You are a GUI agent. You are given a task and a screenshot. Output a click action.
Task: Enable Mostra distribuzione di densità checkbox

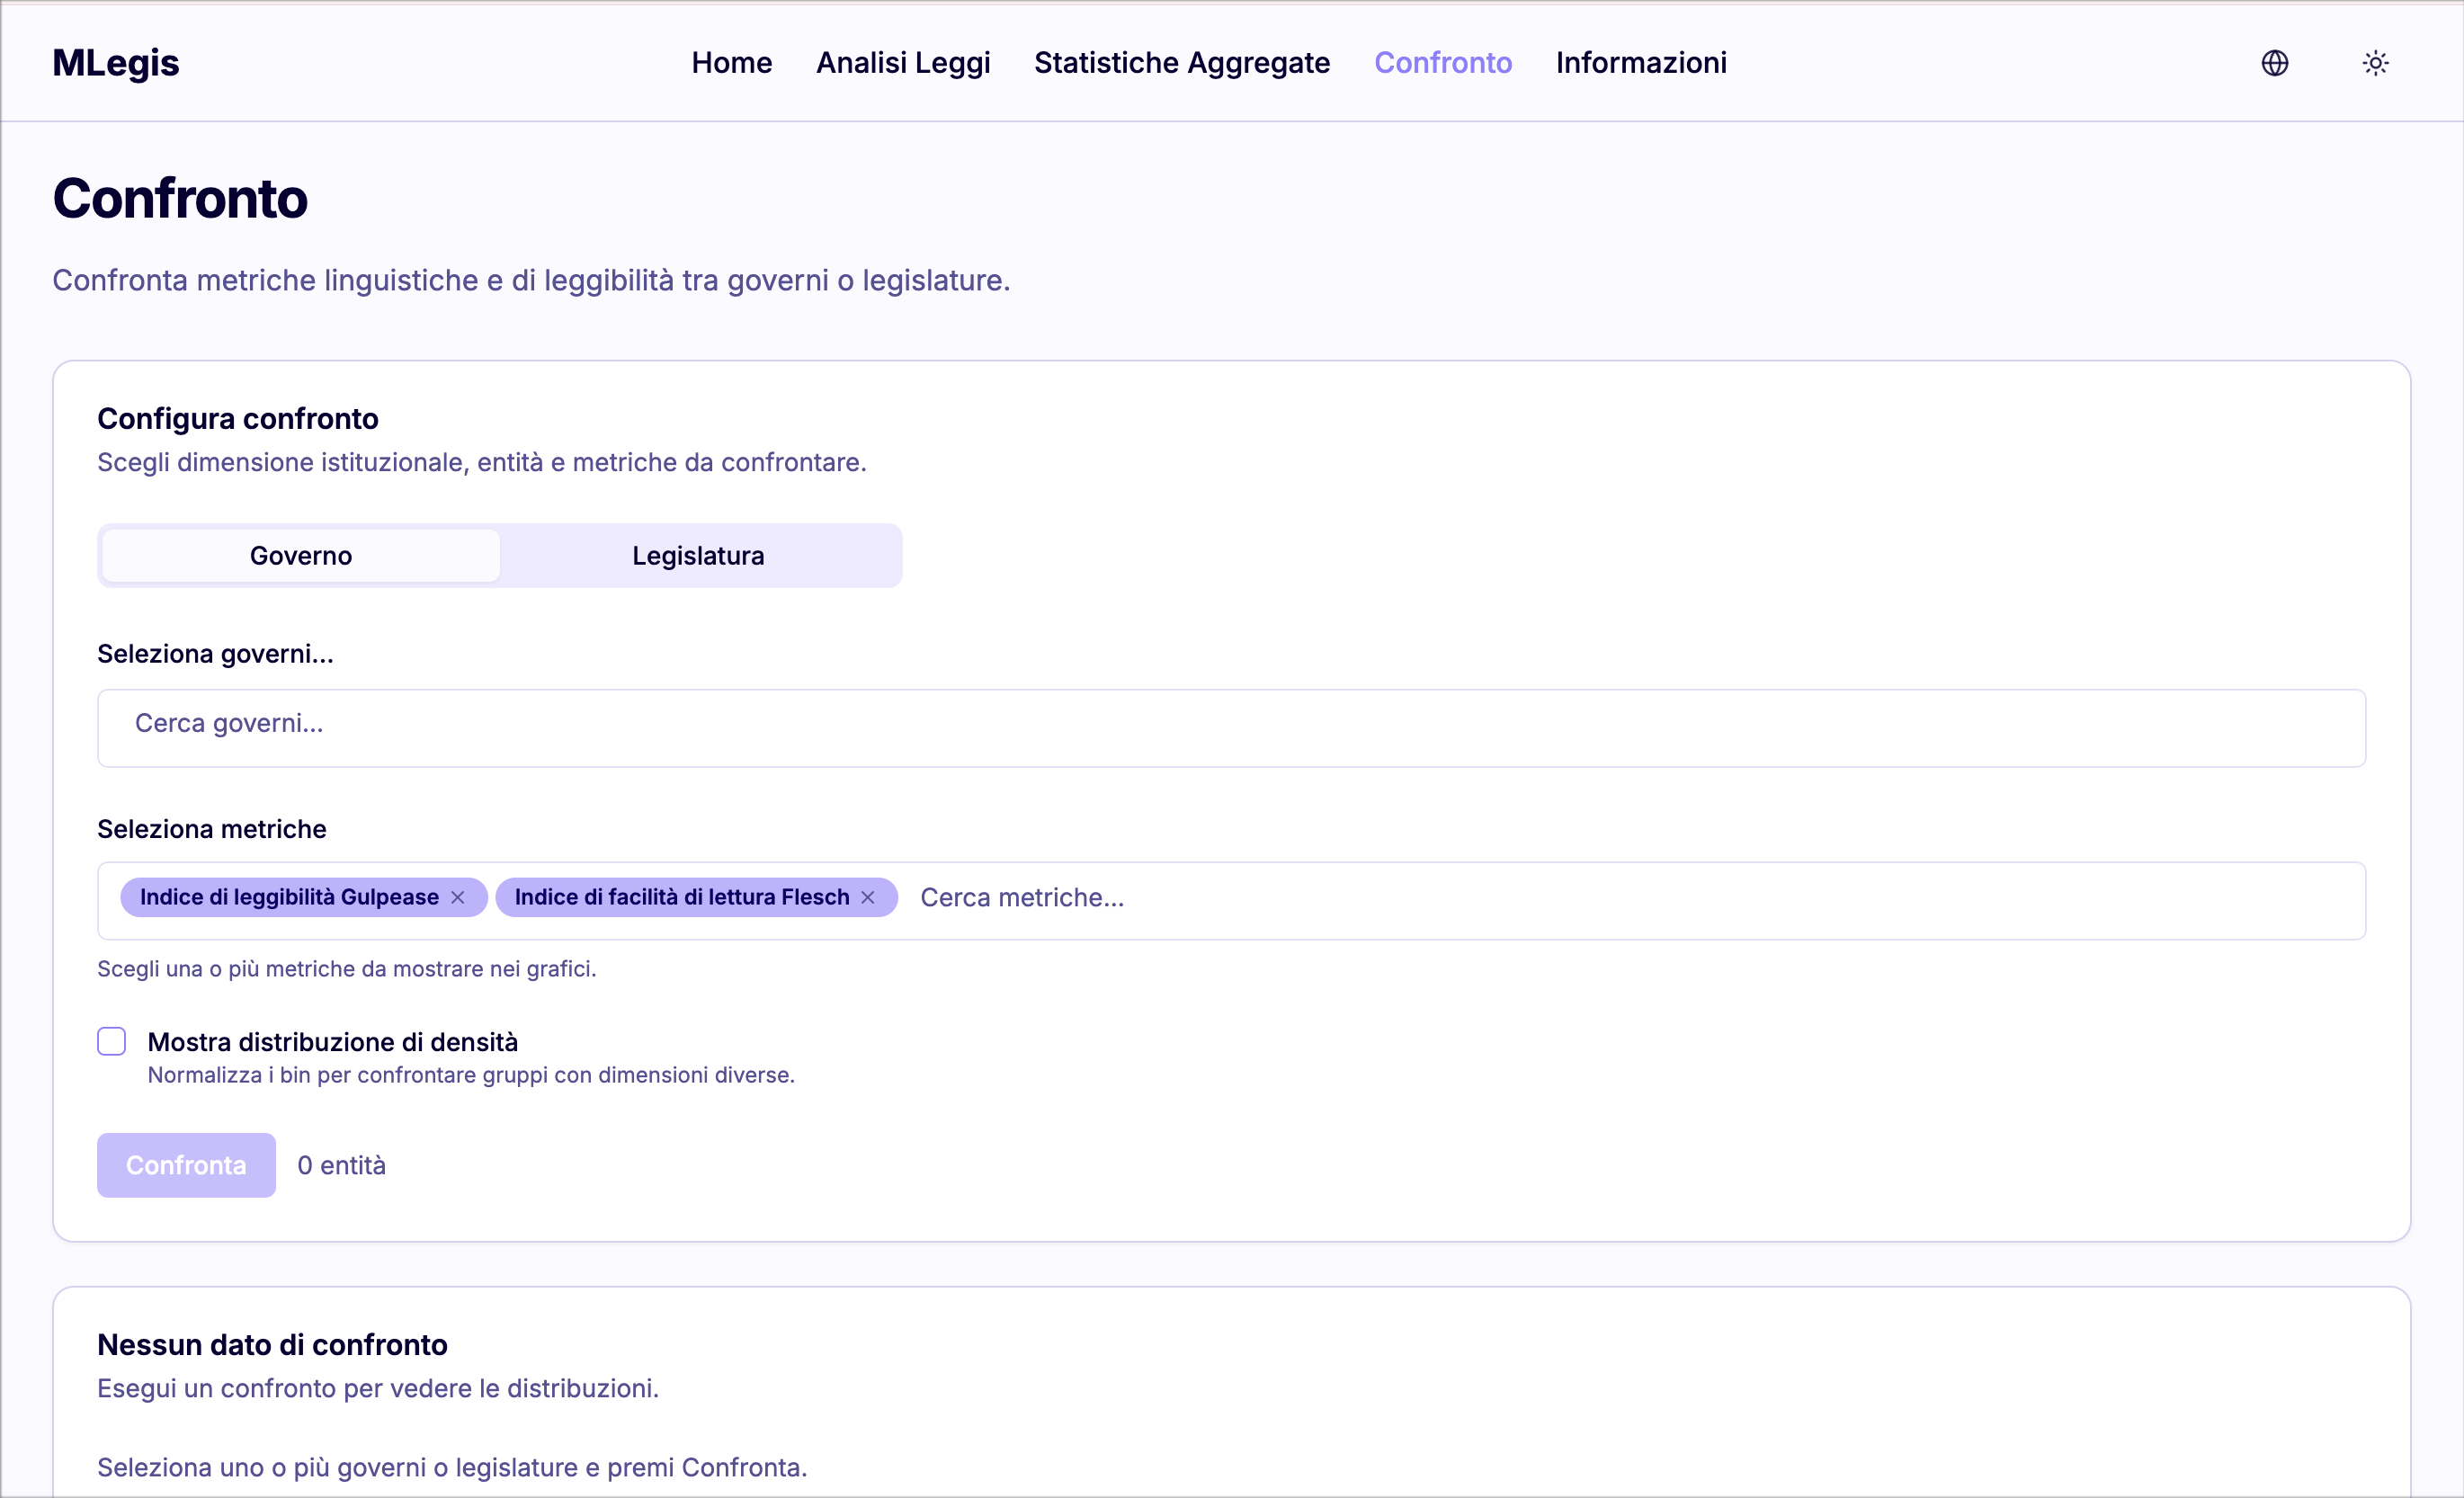(112, 1041)
